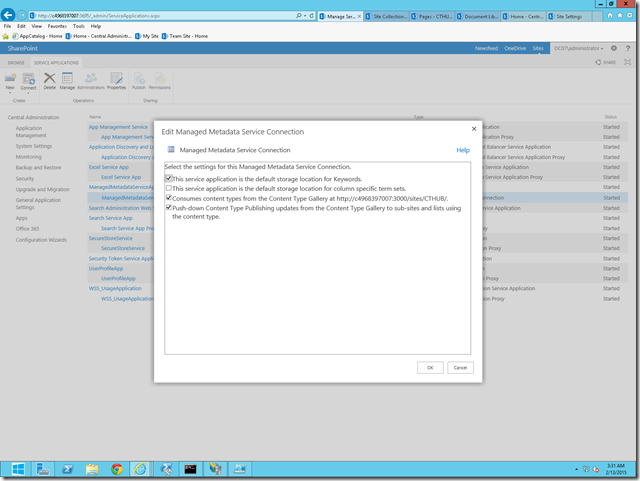Expand the DC07\administrator user menu

[x=578, y=48]
